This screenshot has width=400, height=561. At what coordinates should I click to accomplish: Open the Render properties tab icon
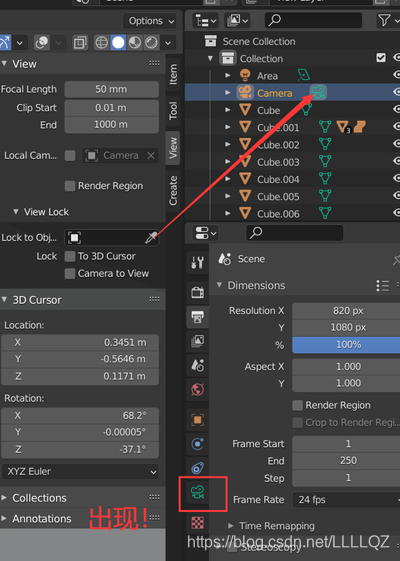197,293
